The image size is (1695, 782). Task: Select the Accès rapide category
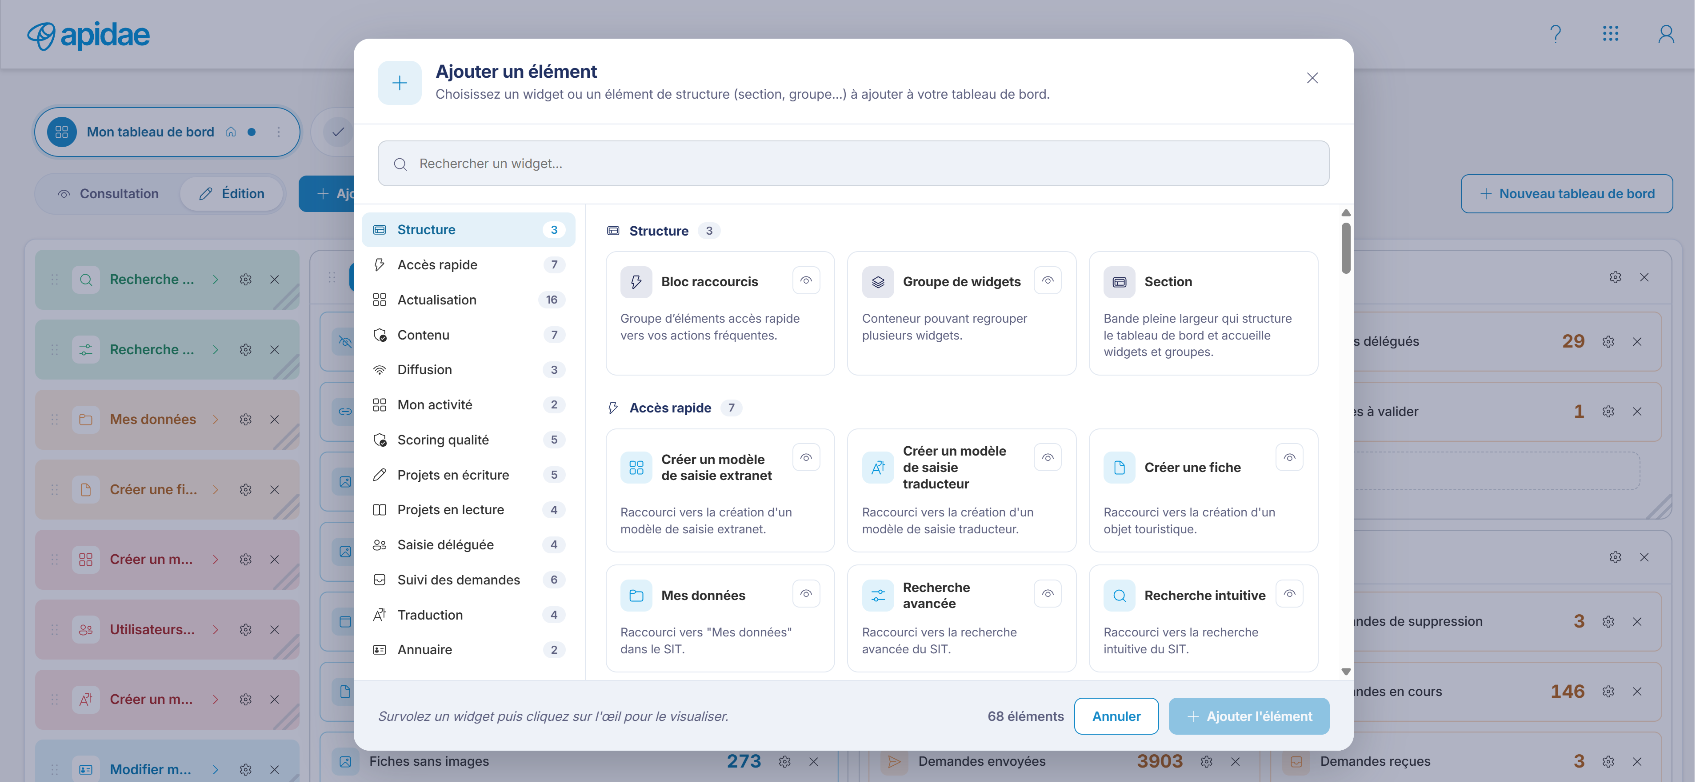(469, 265)
